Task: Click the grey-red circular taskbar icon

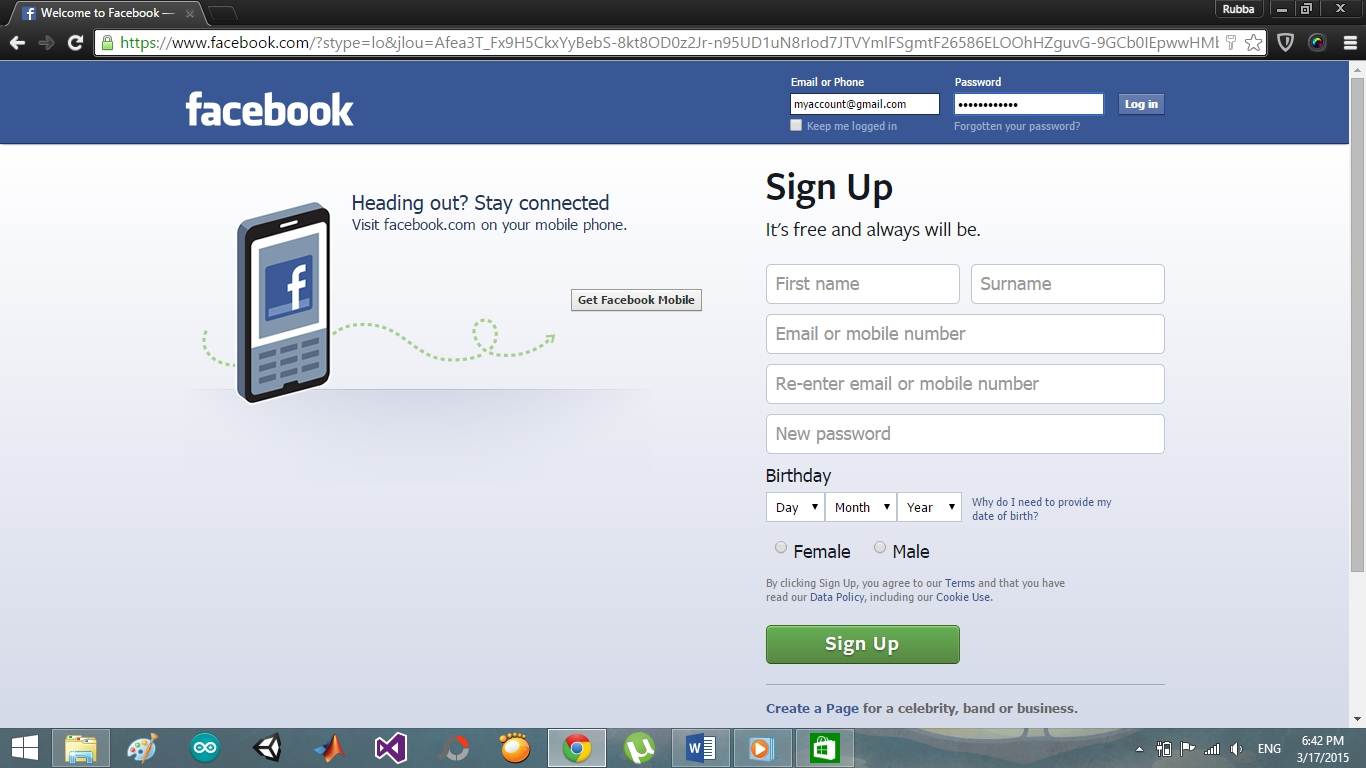Action: coord(453,748)
